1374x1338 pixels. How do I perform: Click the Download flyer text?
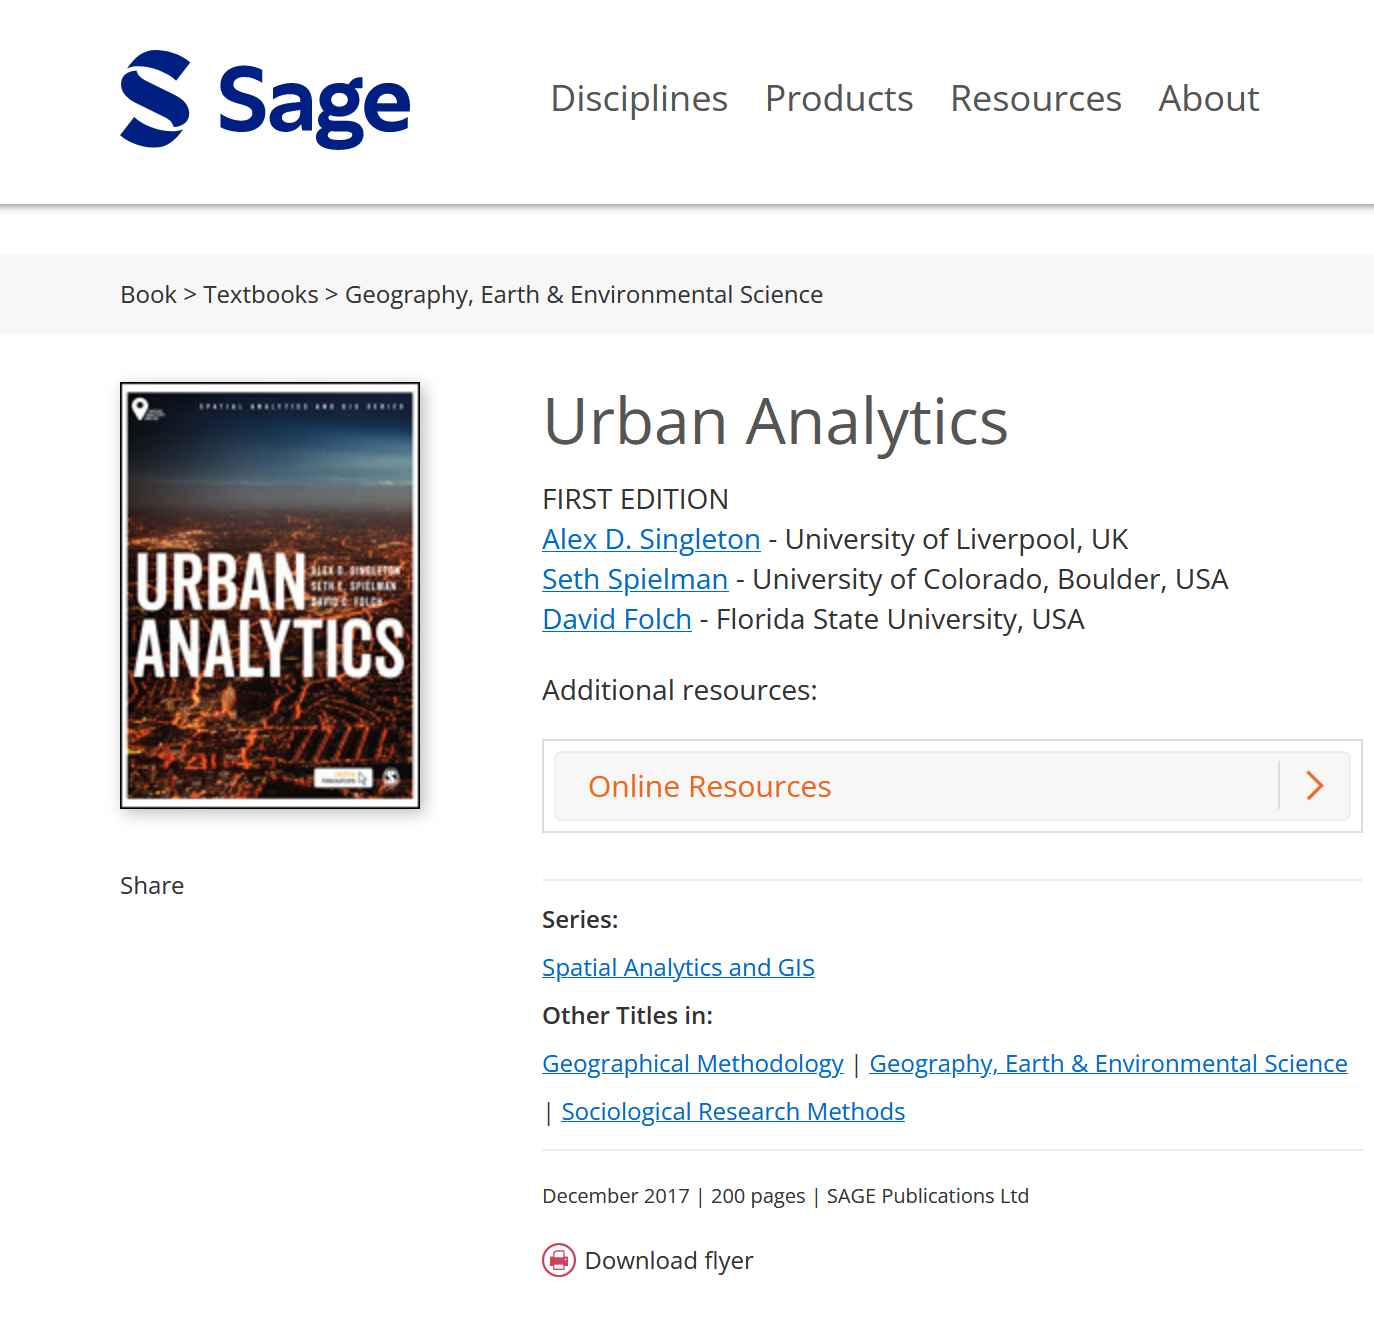point(668,1260)
